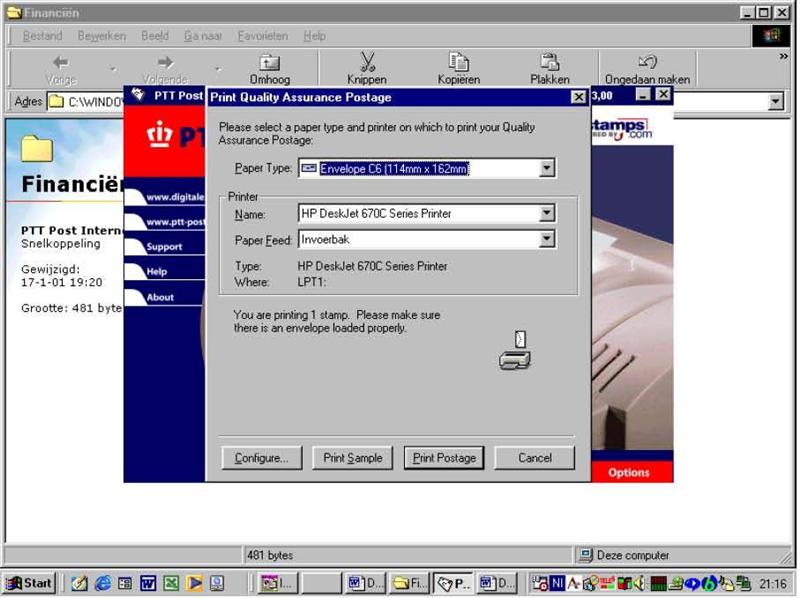The image size is (800, 598).
Task: Launch media player quick launch icon
Action: point(194,583)
